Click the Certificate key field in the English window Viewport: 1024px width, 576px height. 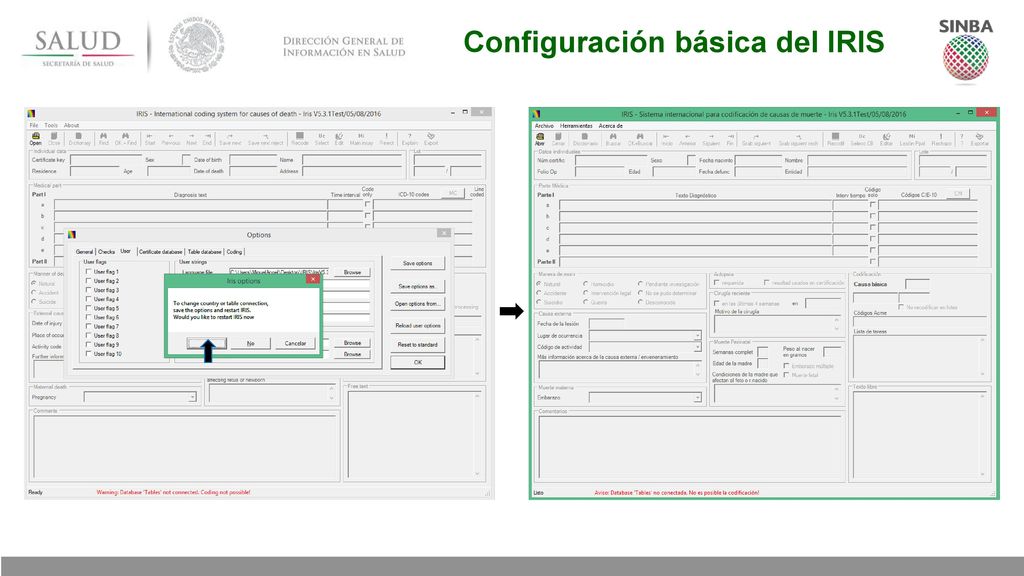105,159
